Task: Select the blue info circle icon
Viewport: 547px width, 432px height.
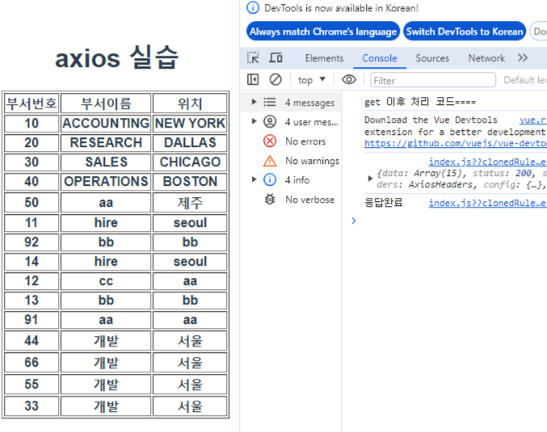Action: click(x=270, y=180)
